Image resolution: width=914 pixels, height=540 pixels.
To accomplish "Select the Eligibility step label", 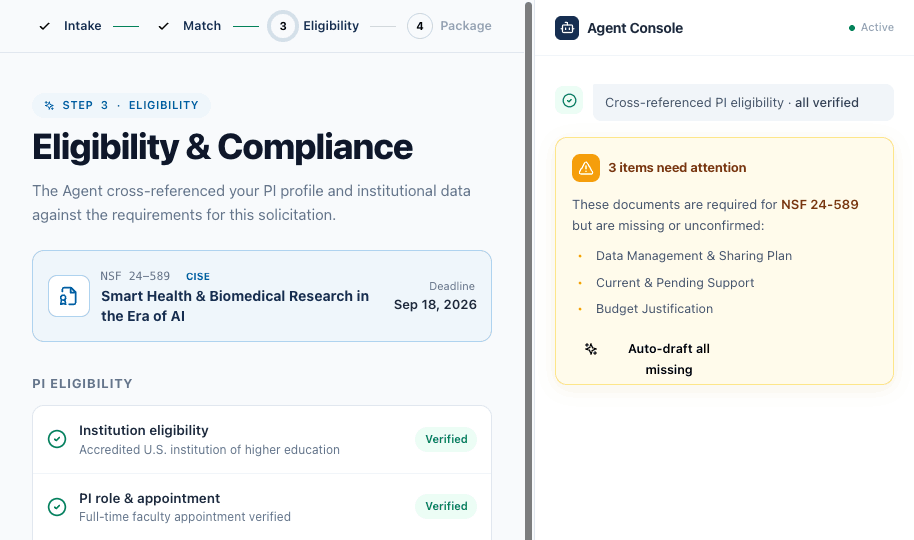I will 331,26.
